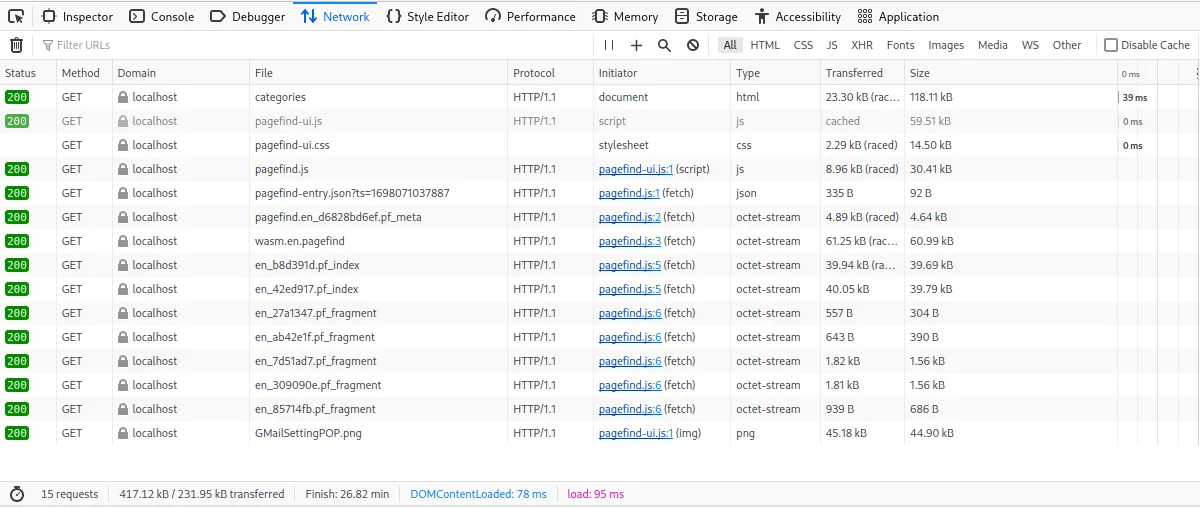The image size is (1200, 508).
Task: Open the network search magnifier icon
Action: tap(664, 45)
